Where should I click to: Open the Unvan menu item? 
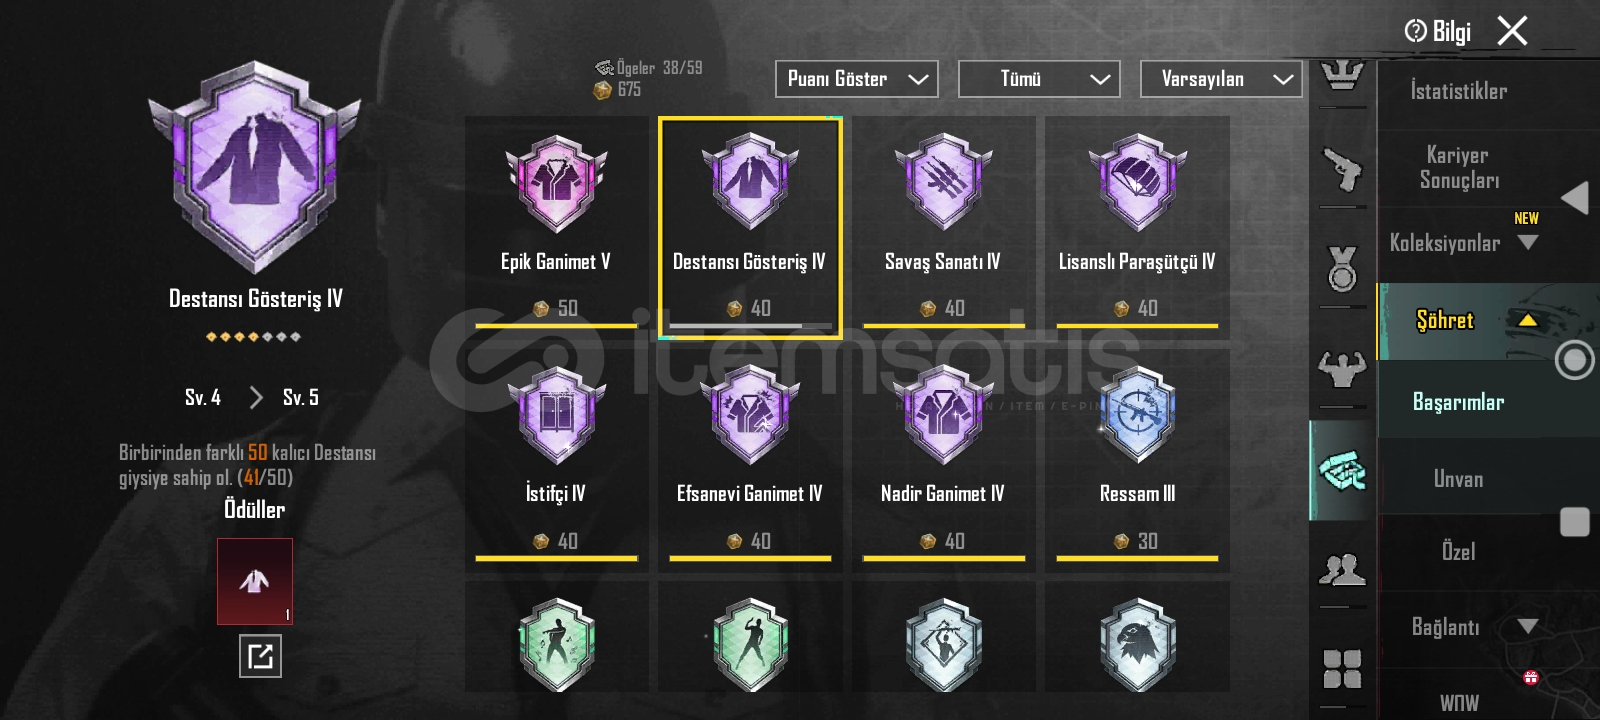coord(1458,479)
